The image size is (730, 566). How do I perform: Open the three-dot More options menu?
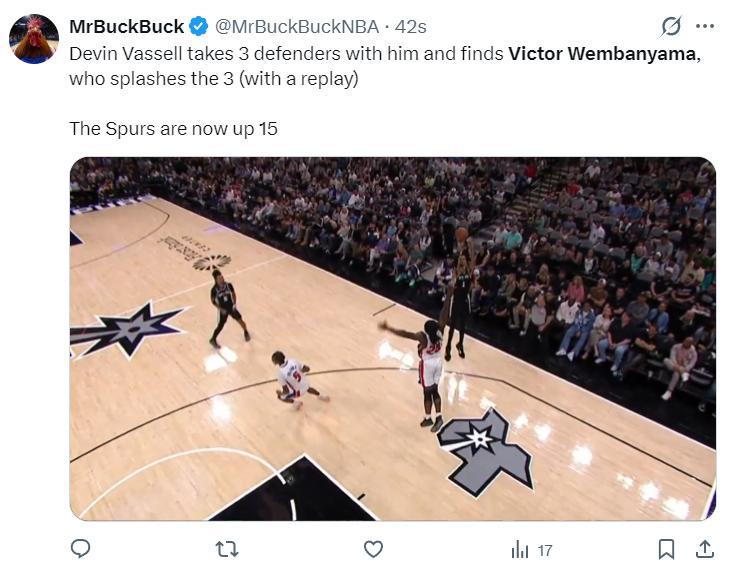[x=705, y=26]
